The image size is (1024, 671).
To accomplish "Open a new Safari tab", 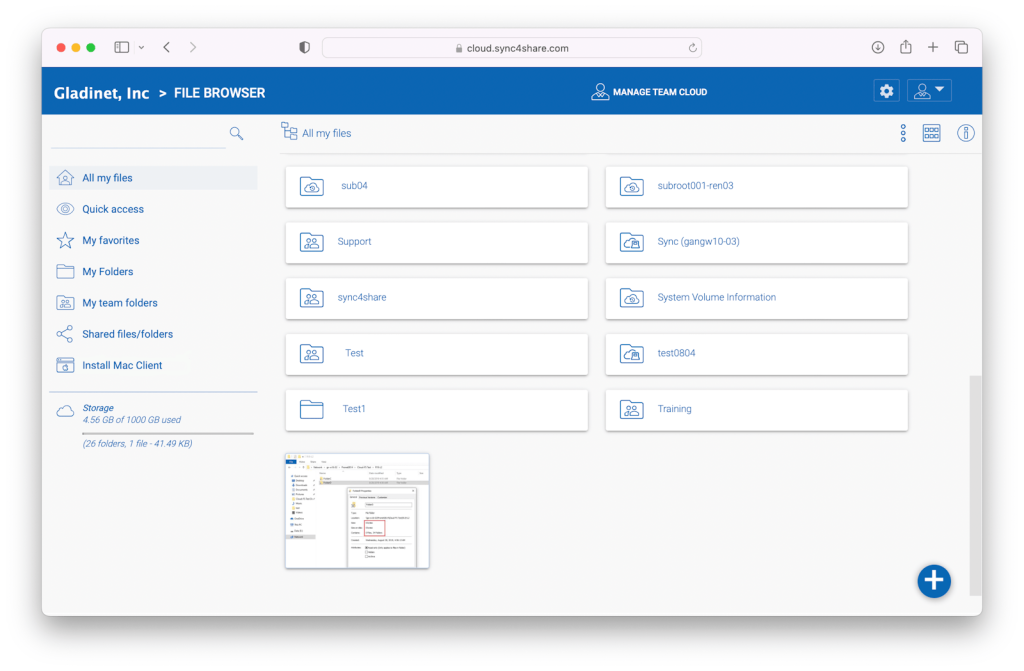I will (933, 47).
